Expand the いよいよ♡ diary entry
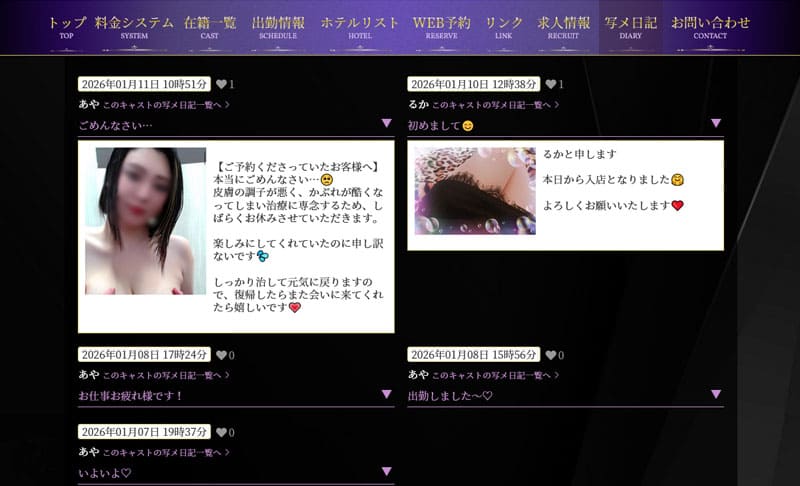Viewport: 800px width, 486px height. tap(387, 471)
